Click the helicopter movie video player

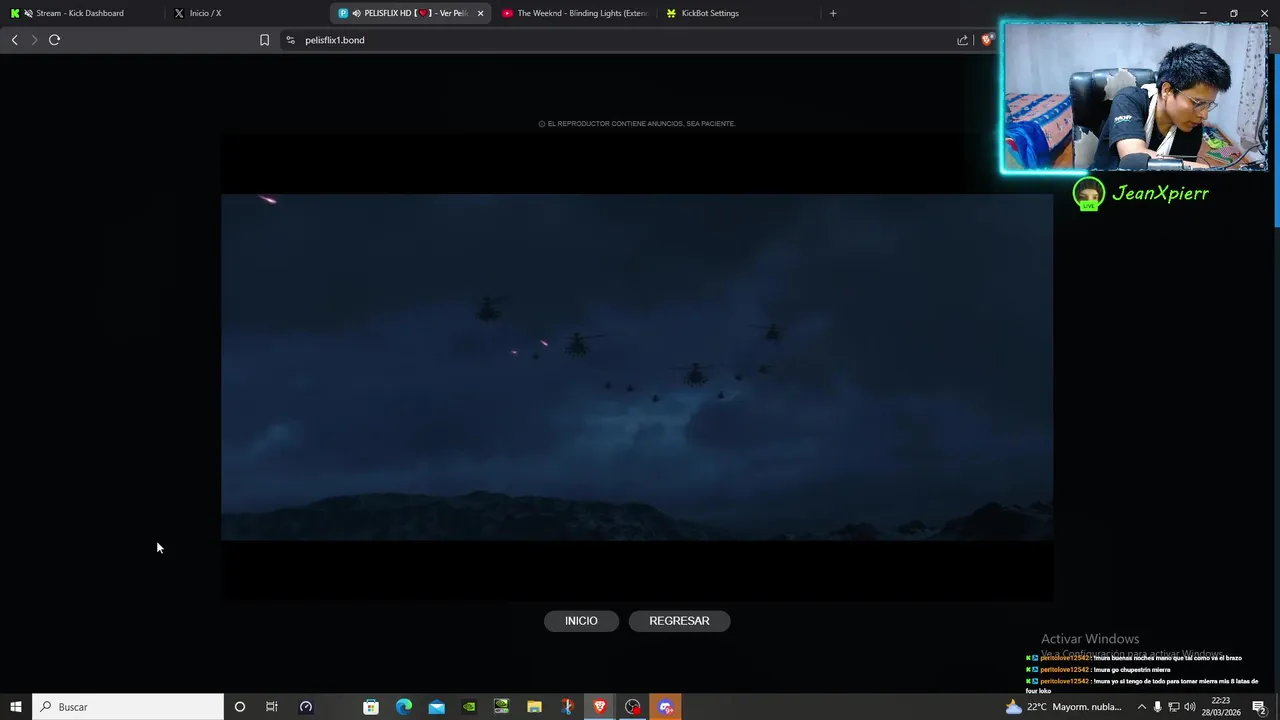click(x=637, y=367)
